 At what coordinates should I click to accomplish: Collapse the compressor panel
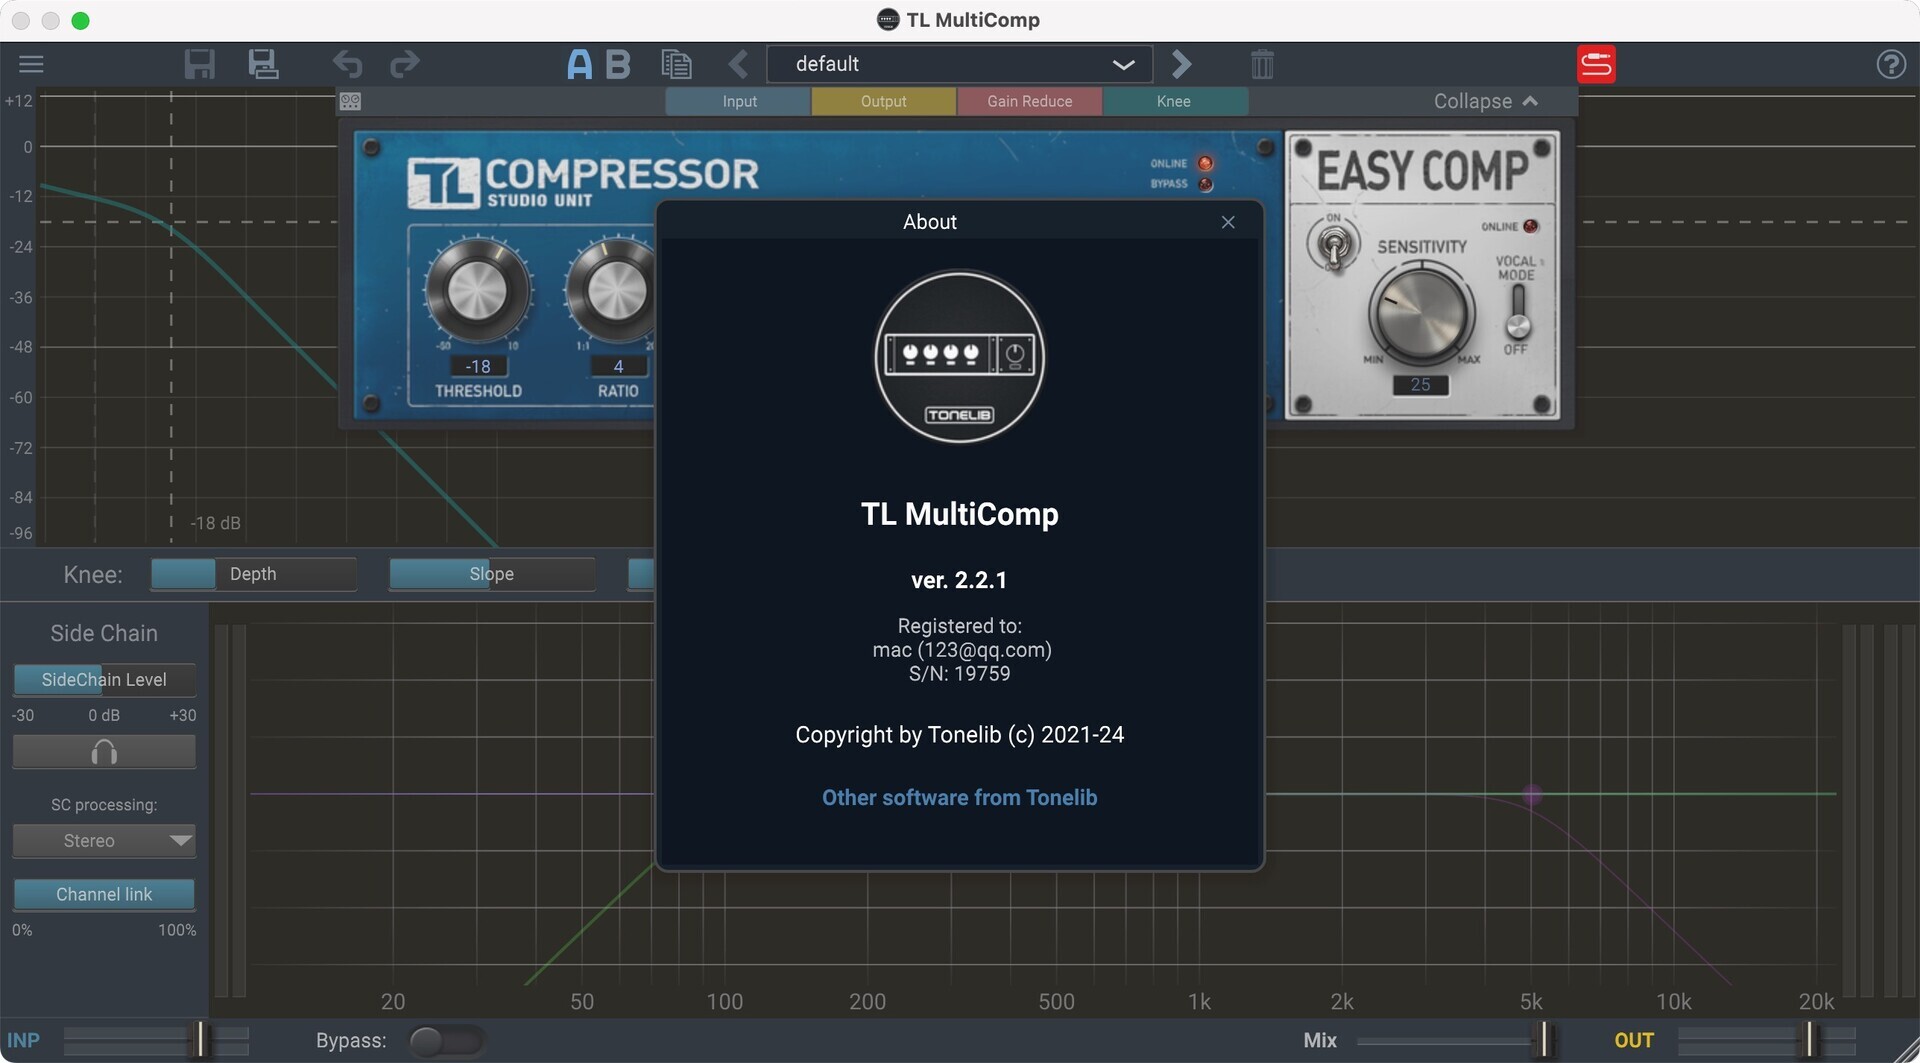tap(1485, 101)
